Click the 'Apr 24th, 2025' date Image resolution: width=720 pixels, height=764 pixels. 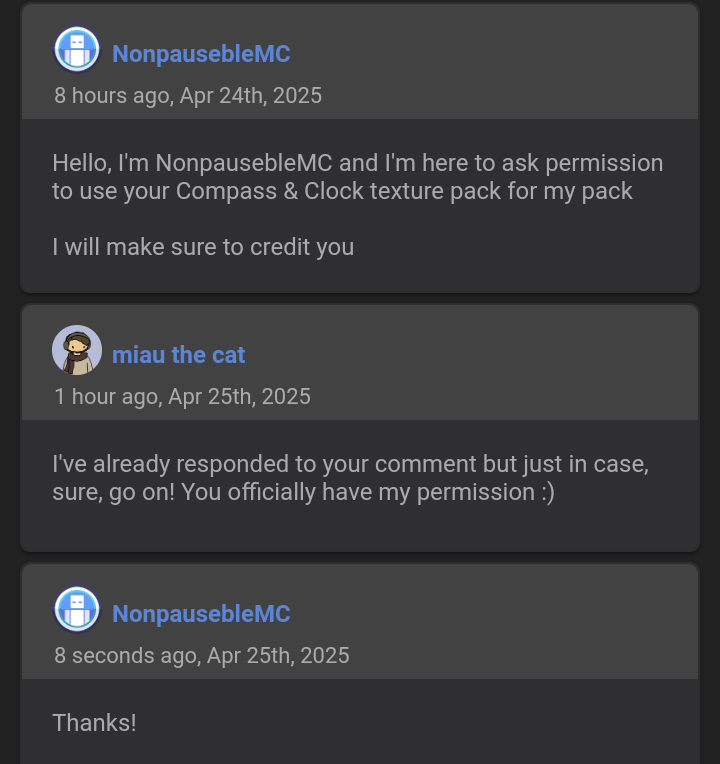(251, 96)
